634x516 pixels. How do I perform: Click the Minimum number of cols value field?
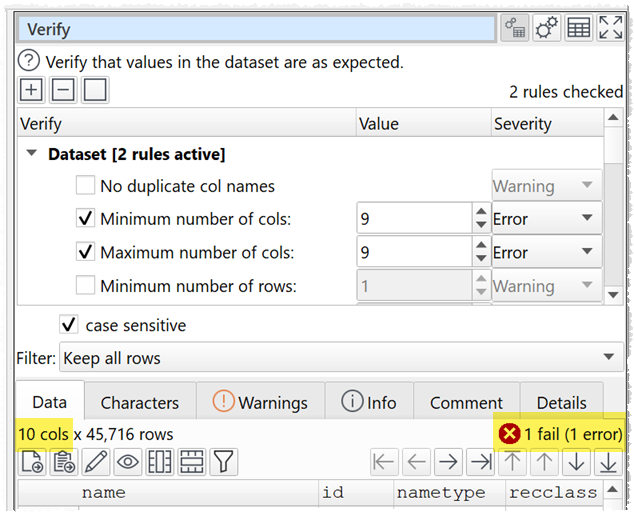[x=412, y=219]
